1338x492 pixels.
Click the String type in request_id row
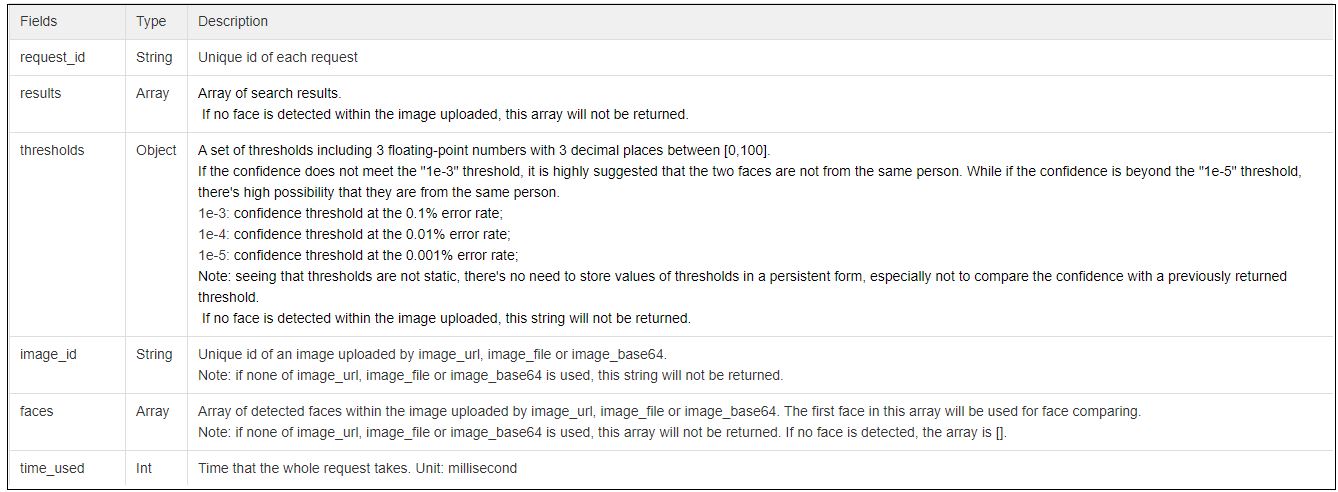pyautogui.click(x=154, y=57)
